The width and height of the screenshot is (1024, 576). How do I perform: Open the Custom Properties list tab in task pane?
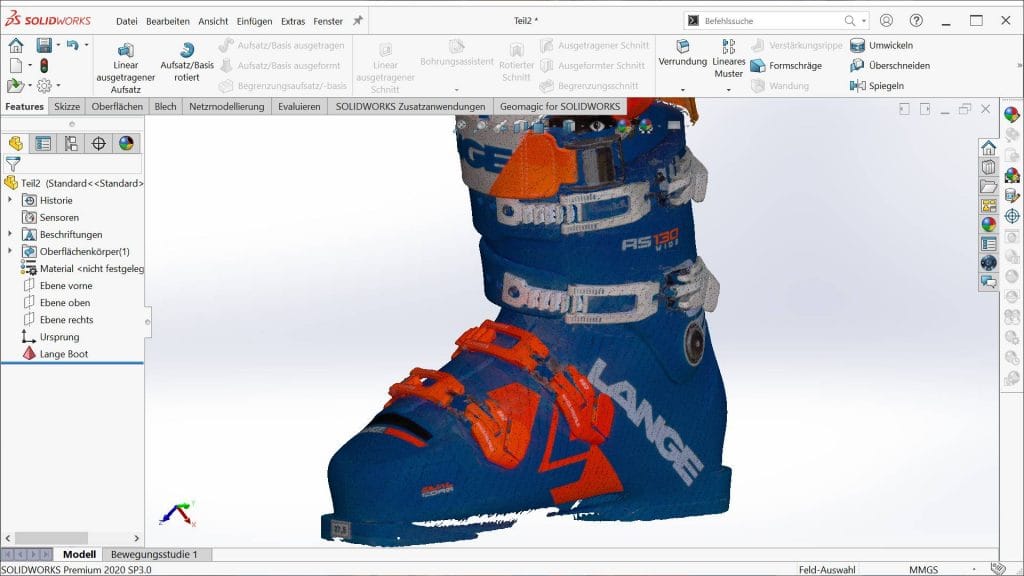click(x=988, y=244)
